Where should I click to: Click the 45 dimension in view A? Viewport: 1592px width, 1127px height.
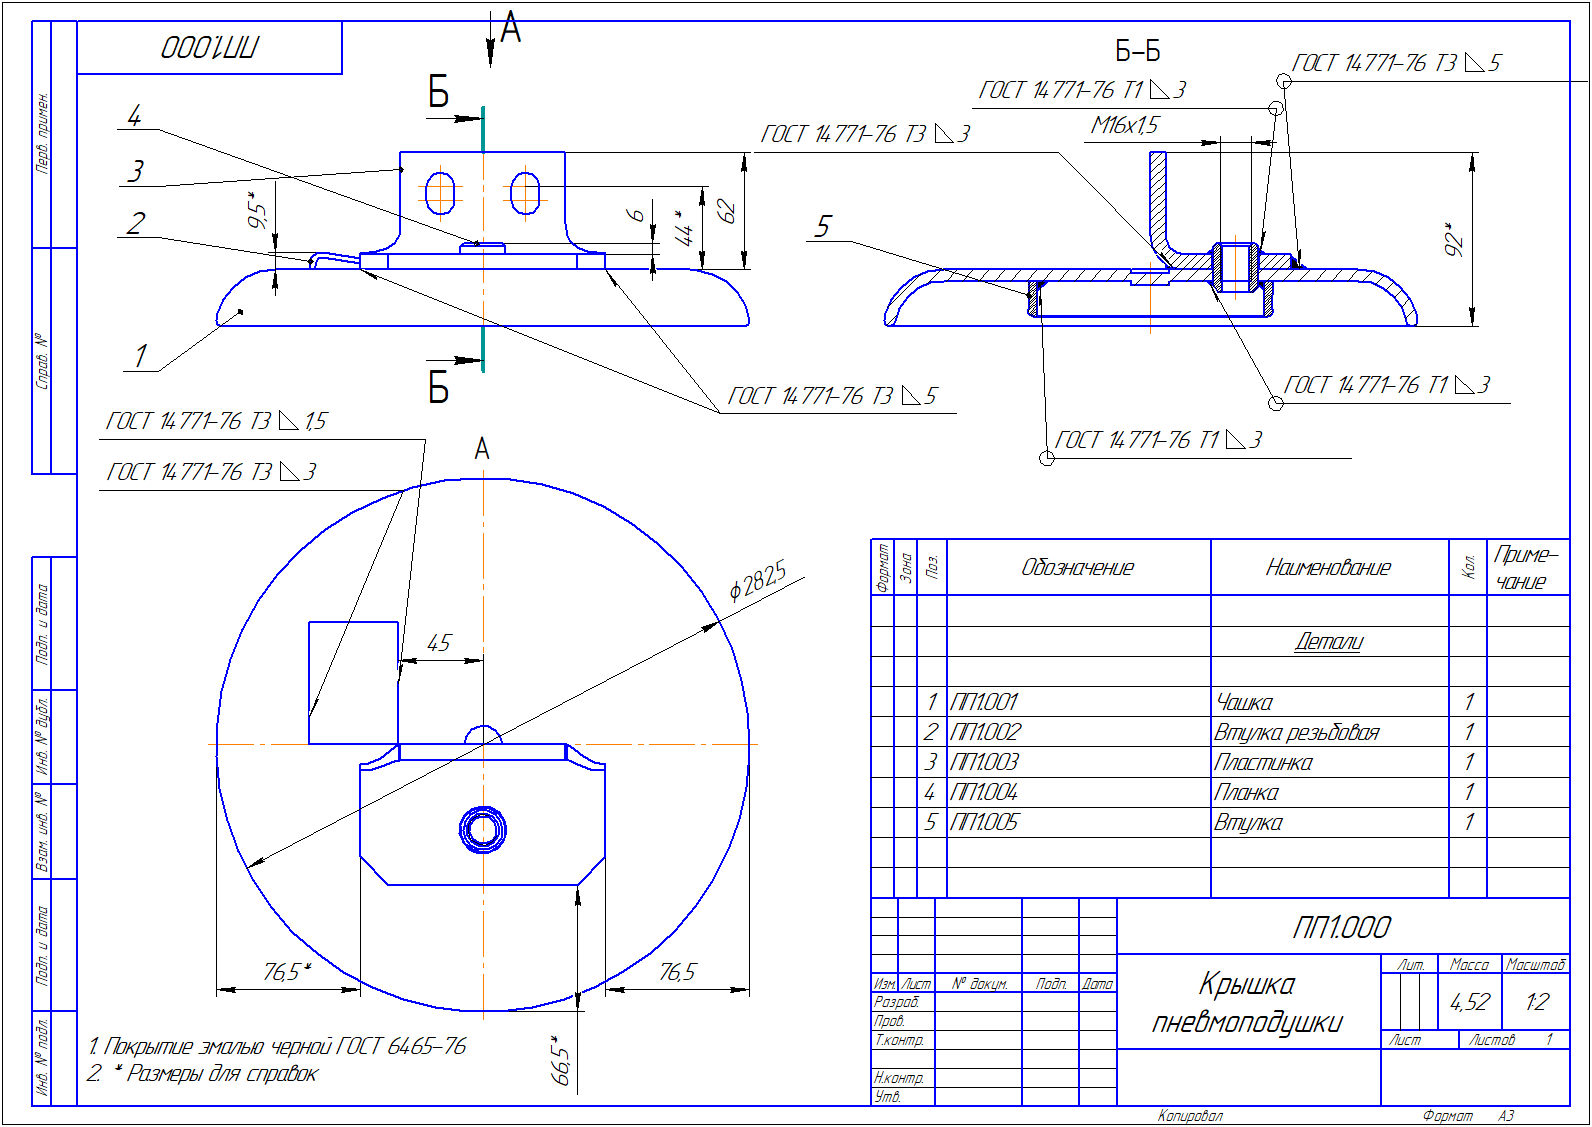coord(439,643)
